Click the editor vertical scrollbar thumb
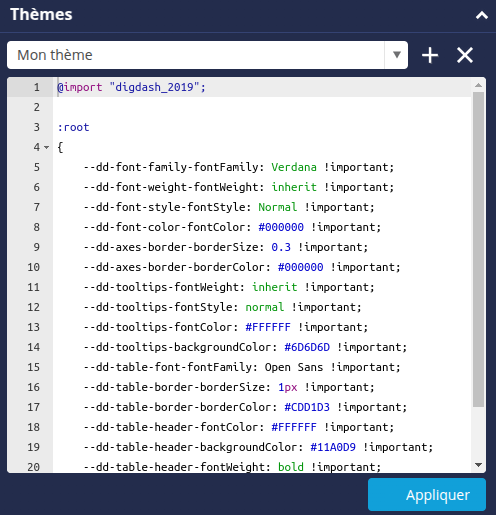 (478, 249)
